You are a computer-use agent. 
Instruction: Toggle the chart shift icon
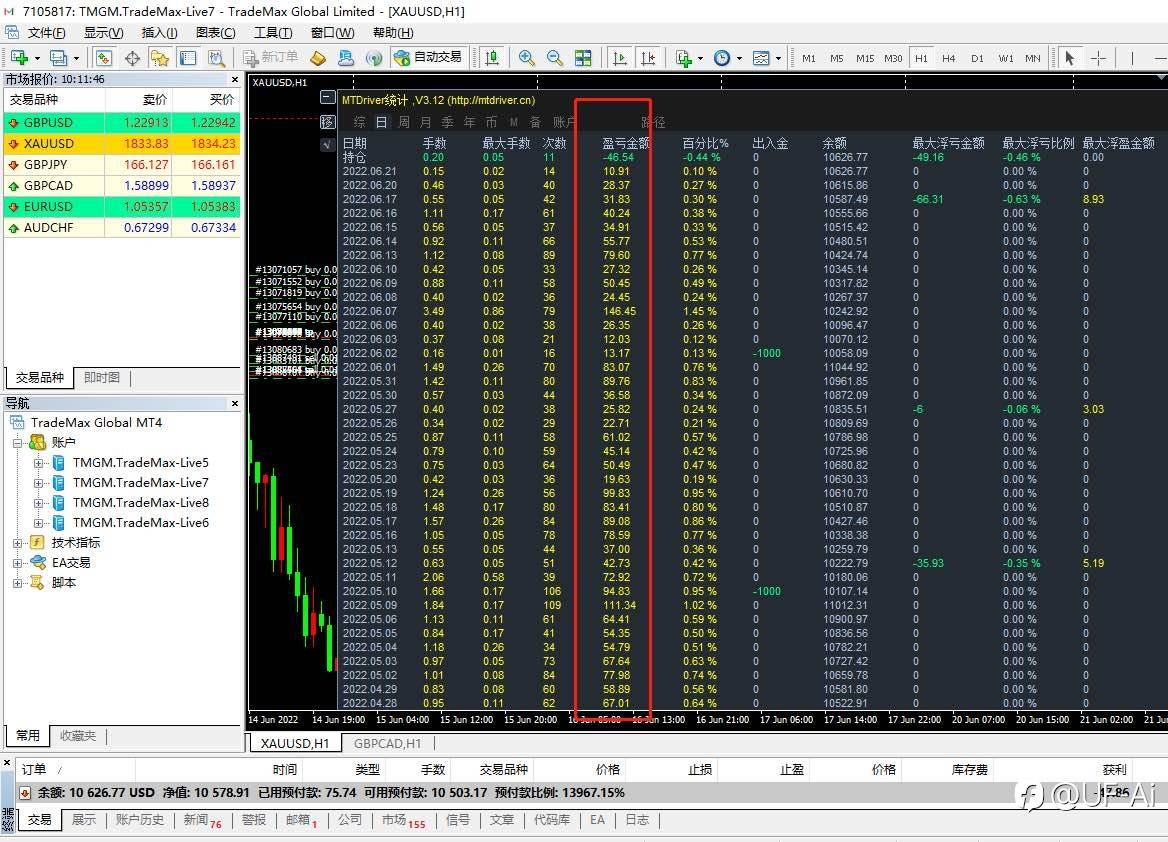click(x=648, y=57)
